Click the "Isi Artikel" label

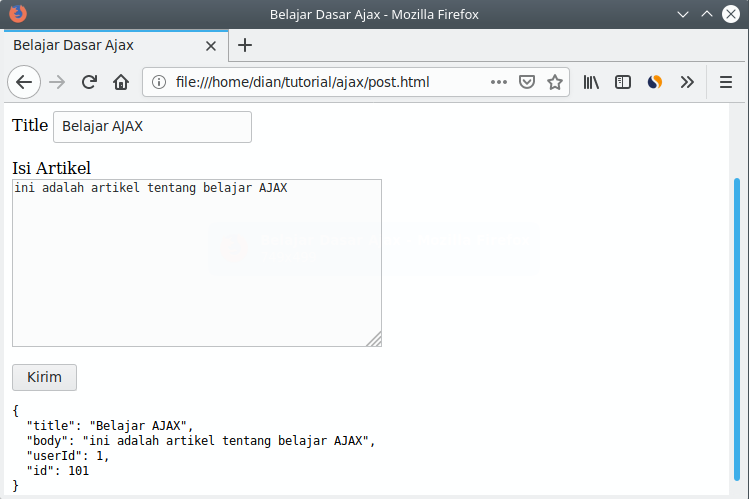pyautogui.click(x=51, y=168)
